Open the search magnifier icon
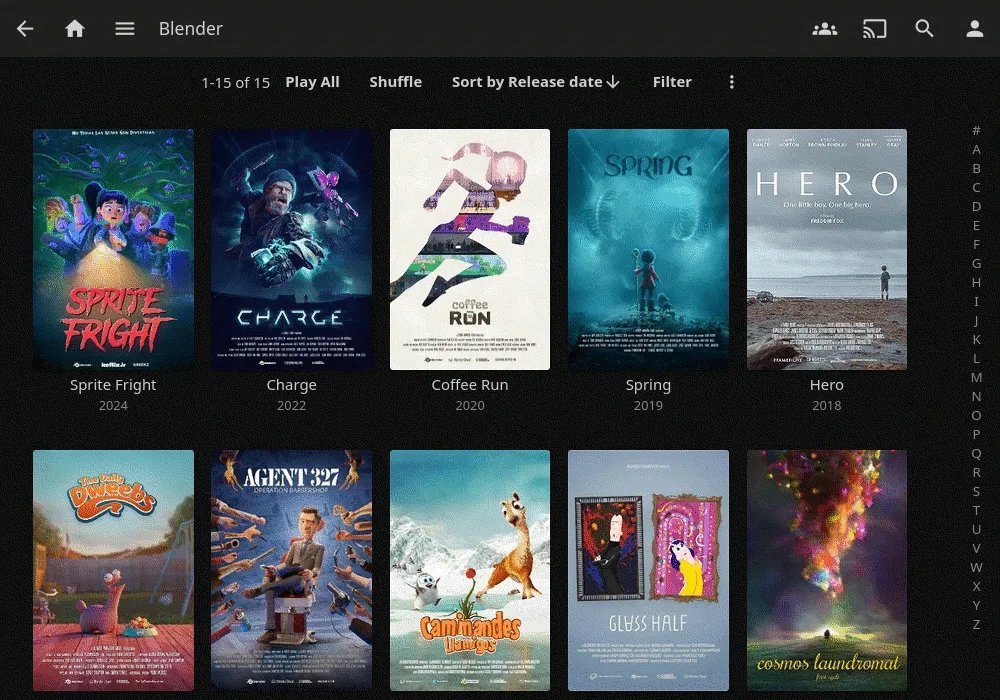Screen dimensions: 1000x700 click(925, 29)
